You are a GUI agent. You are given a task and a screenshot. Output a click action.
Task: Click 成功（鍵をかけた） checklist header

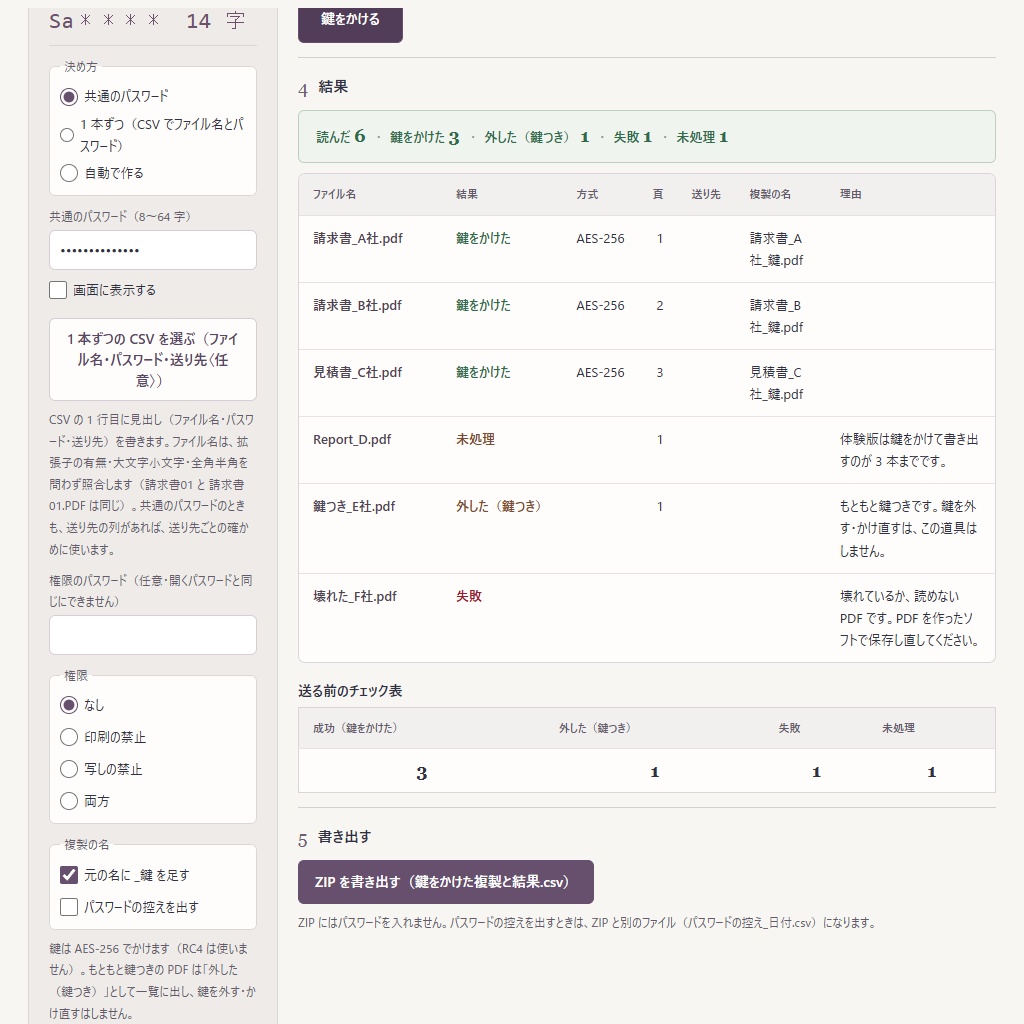coord(355,728)
